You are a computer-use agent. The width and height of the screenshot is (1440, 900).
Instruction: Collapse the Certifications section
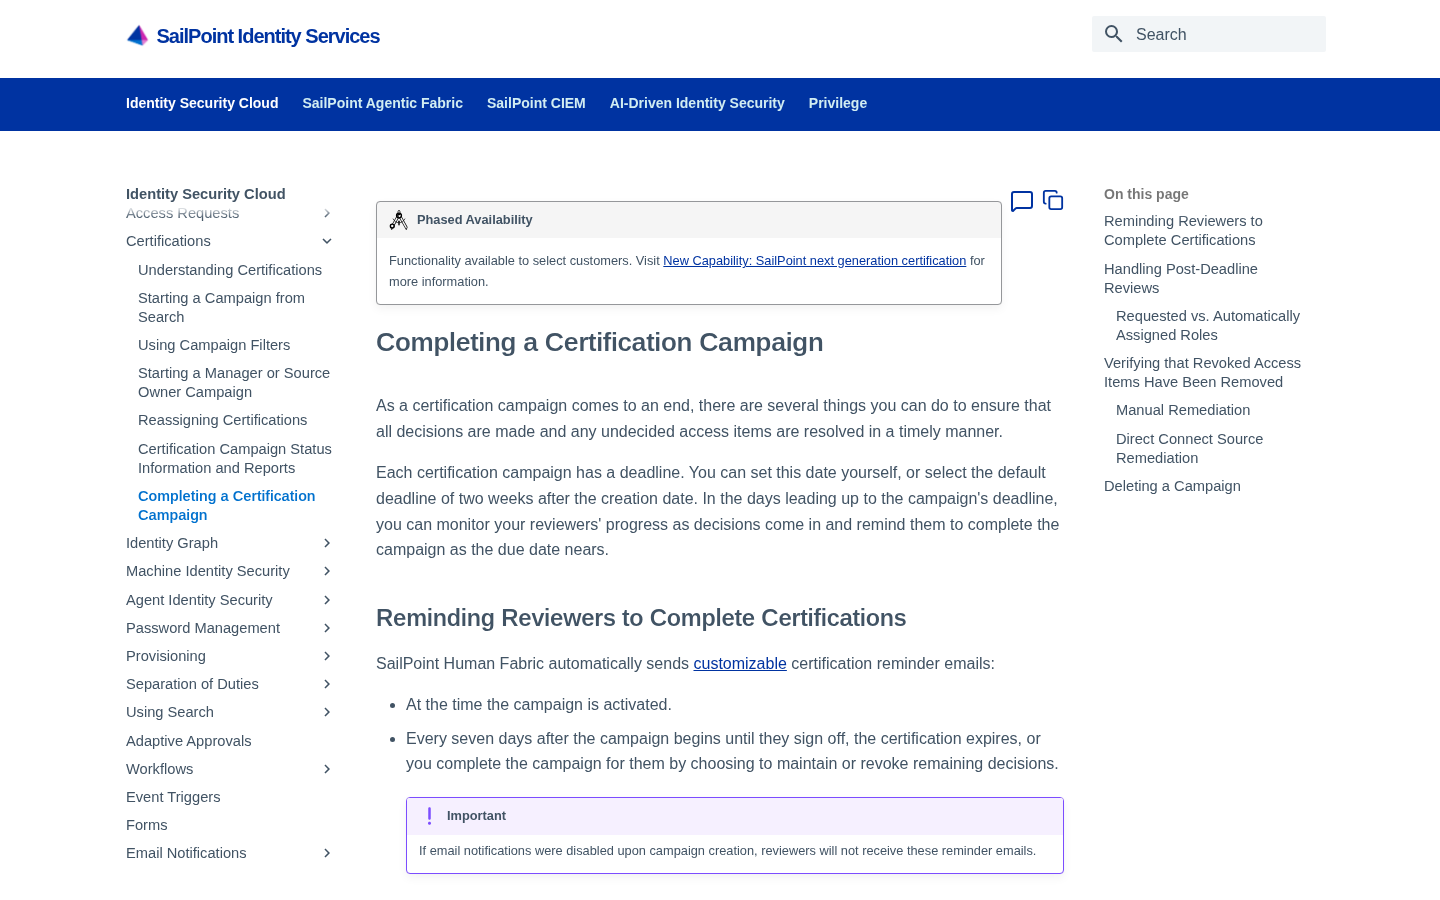click(x=327, y=241)
